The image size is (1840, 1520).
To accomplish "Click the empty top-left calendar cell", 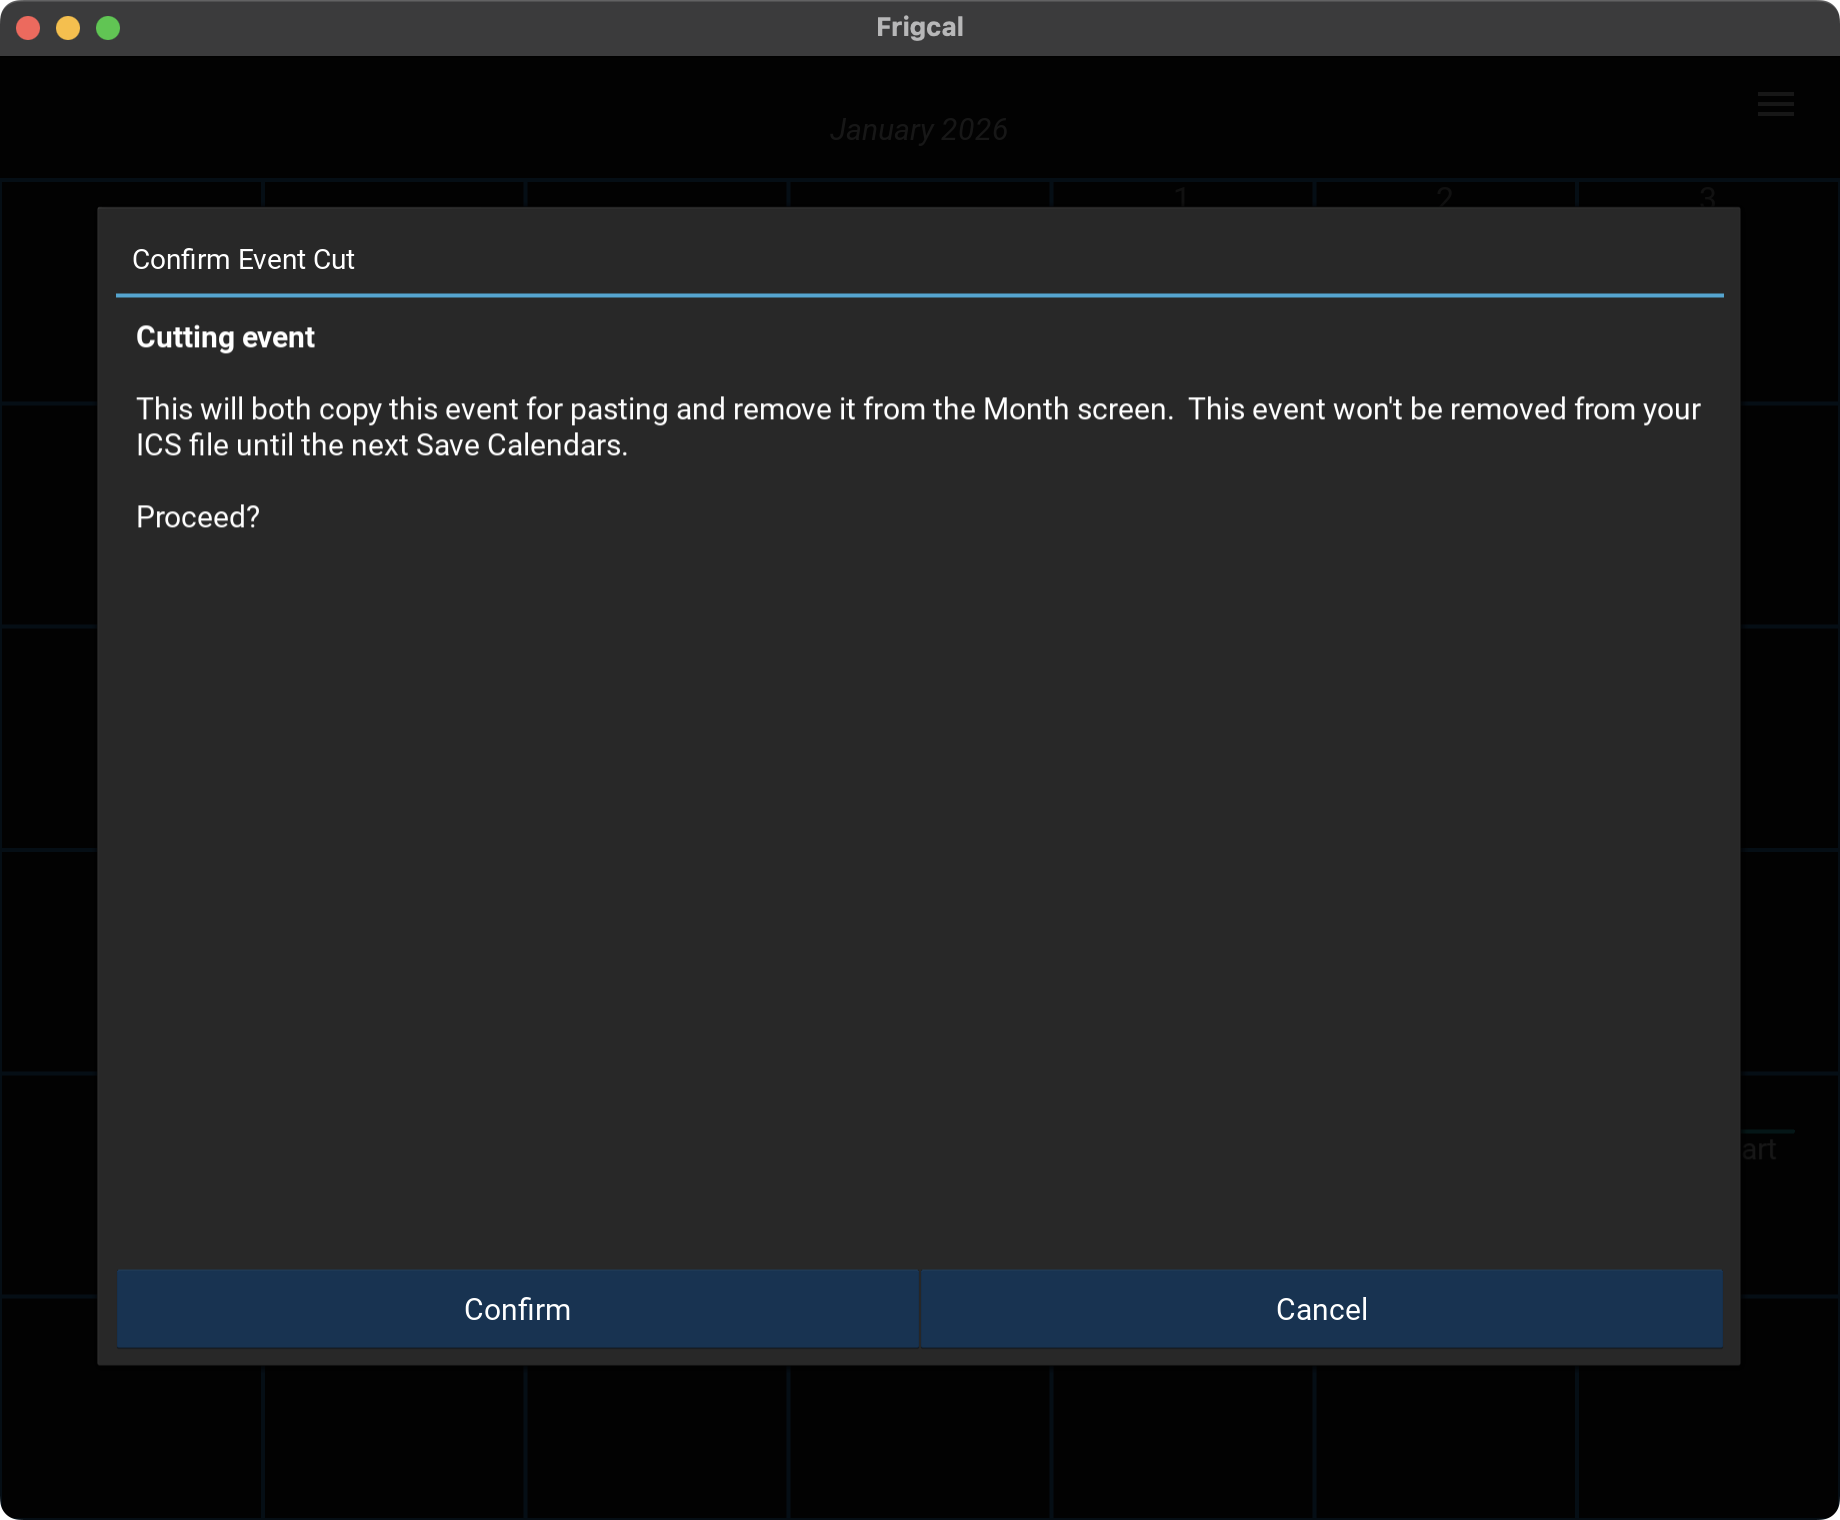I will coord(130,193).
